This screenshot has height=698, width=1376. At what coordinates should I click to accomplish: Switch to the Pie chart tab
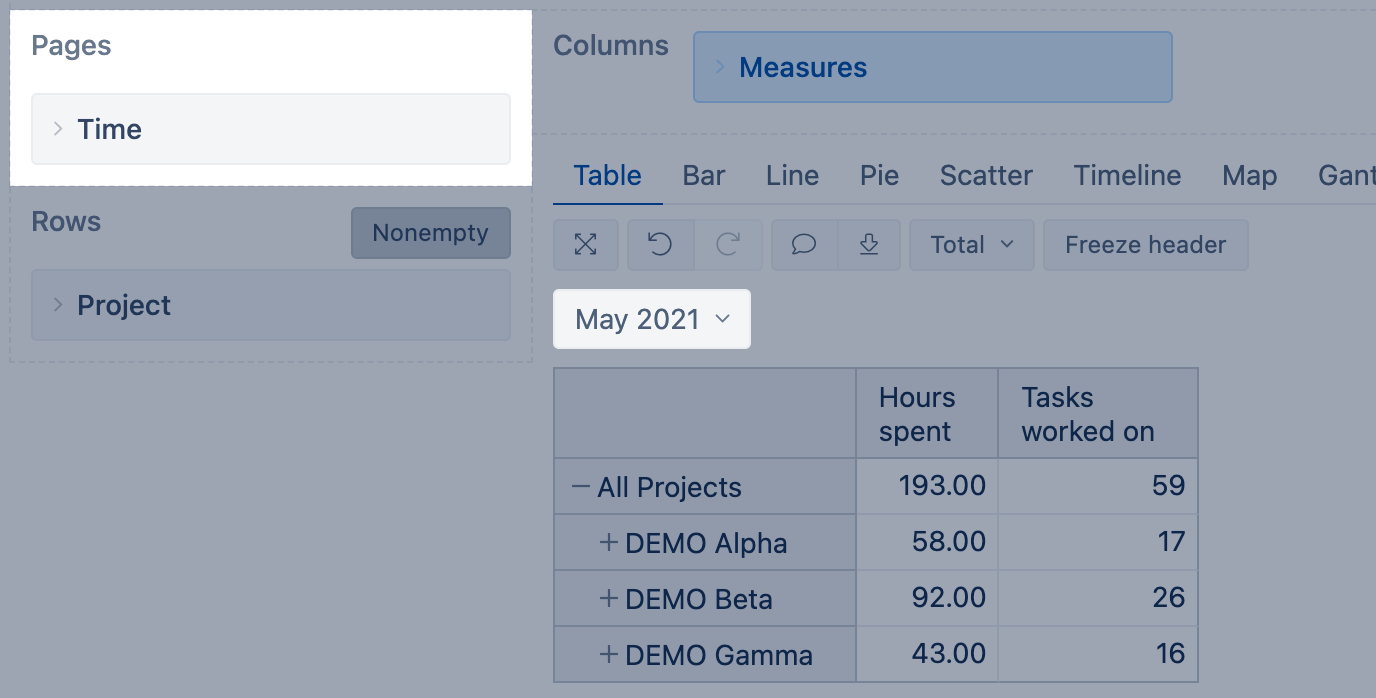879,176
